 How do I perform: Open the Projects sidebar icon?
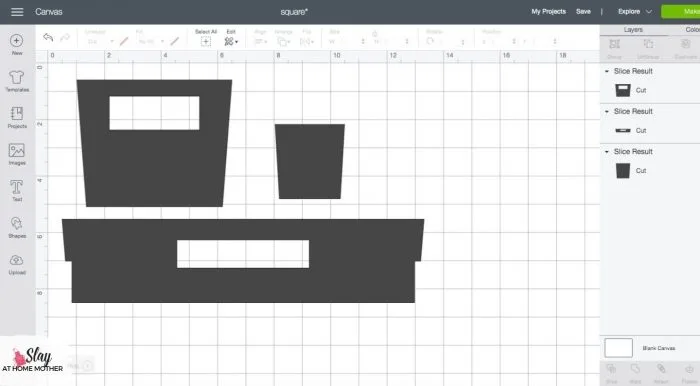tap(17, 117)
